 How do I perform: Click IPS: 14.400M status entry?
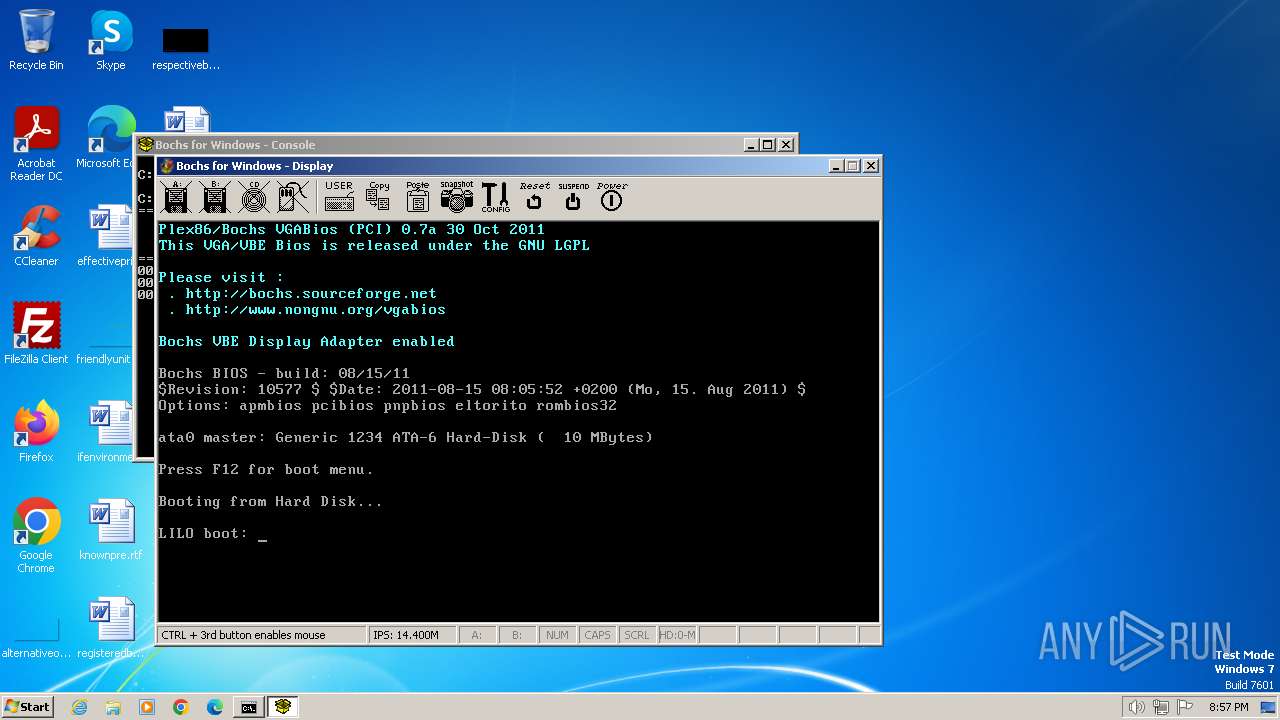click(x=412, y=635)
